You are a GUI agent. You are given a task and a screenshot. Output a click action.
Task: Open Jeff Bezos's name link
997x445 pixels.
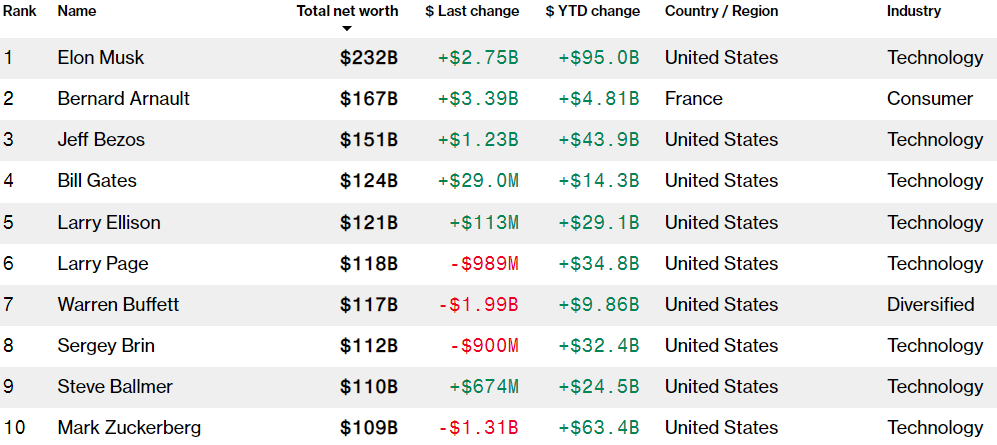[x=101, y=140]
